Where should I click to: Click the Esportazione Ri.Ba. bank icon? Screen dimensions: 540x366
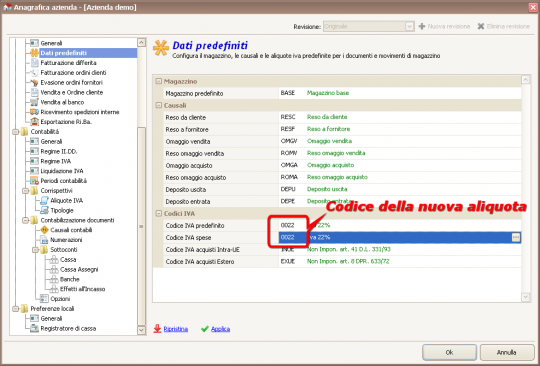[34, 122]
